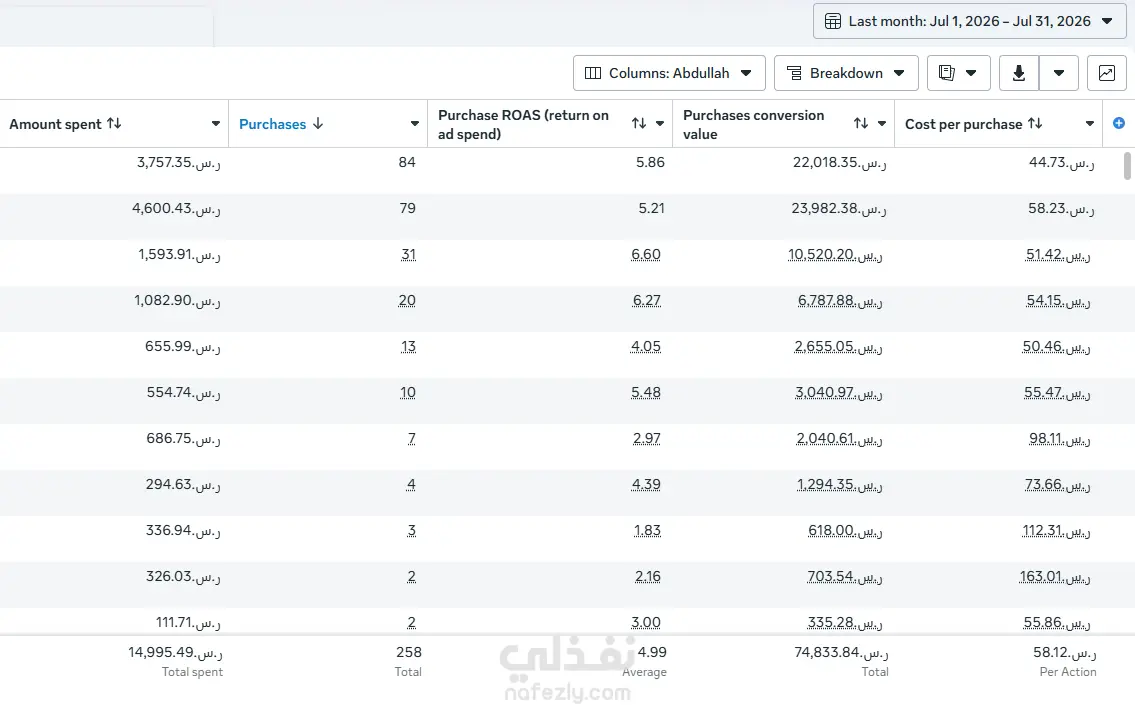Select ROAS value 5.86

point(650,162)
